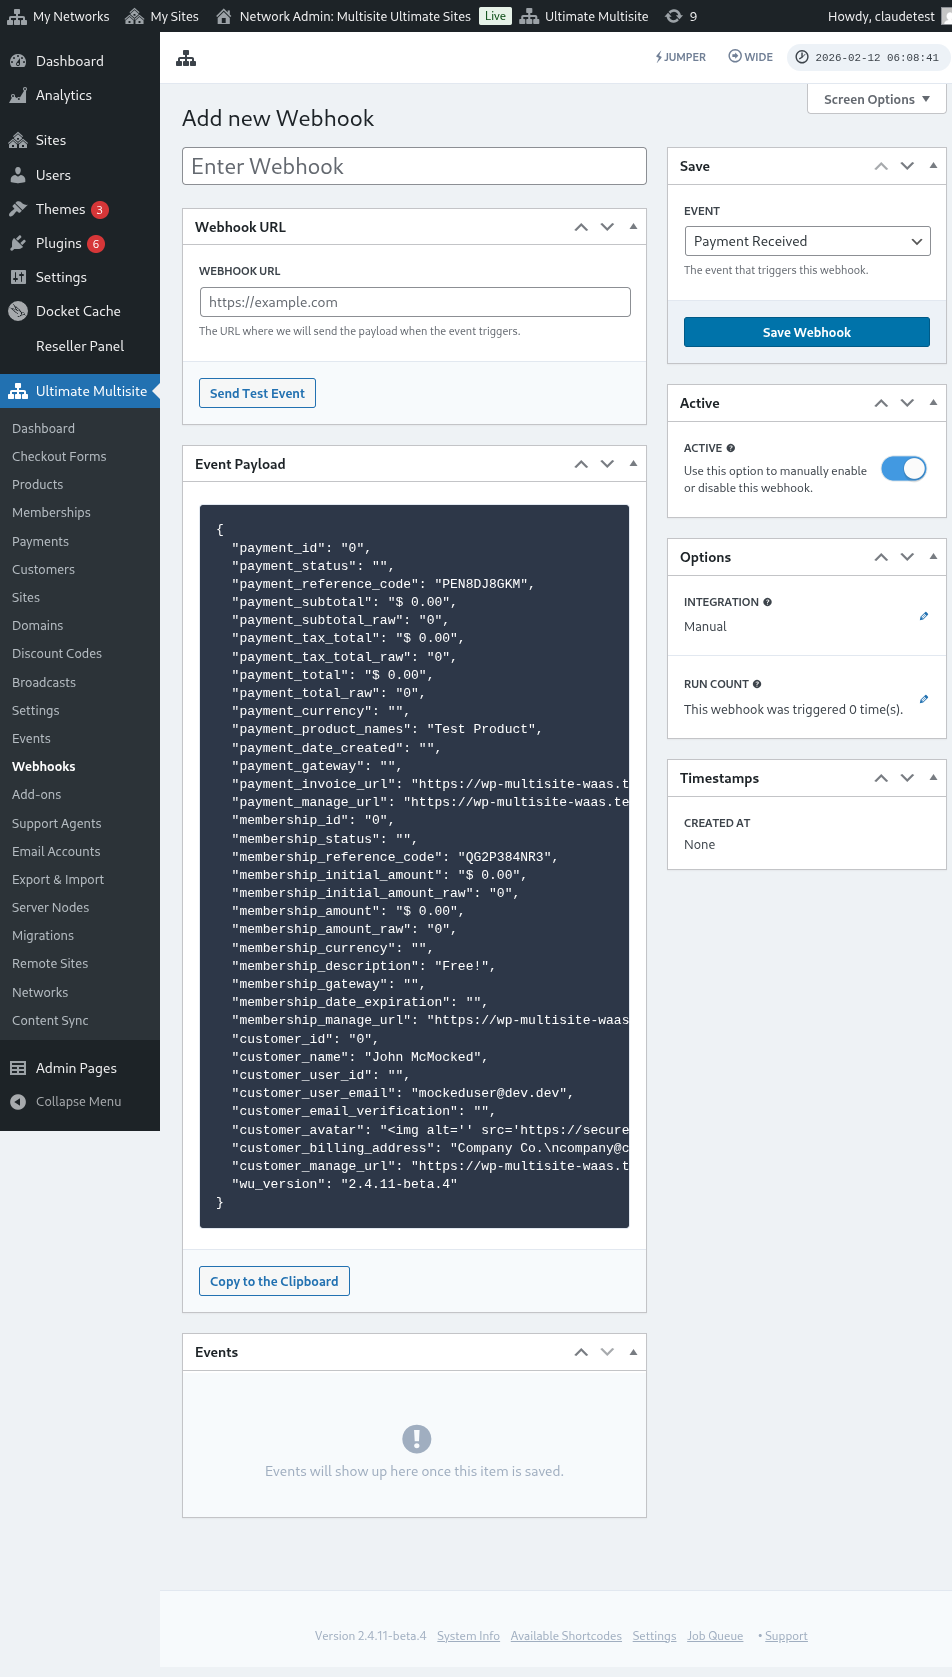This screenshot has width=952, height=1677.
Task: Click the Dashboard gauge icon in sidebar
Action: pyautogui.click(x=18, y=61)
